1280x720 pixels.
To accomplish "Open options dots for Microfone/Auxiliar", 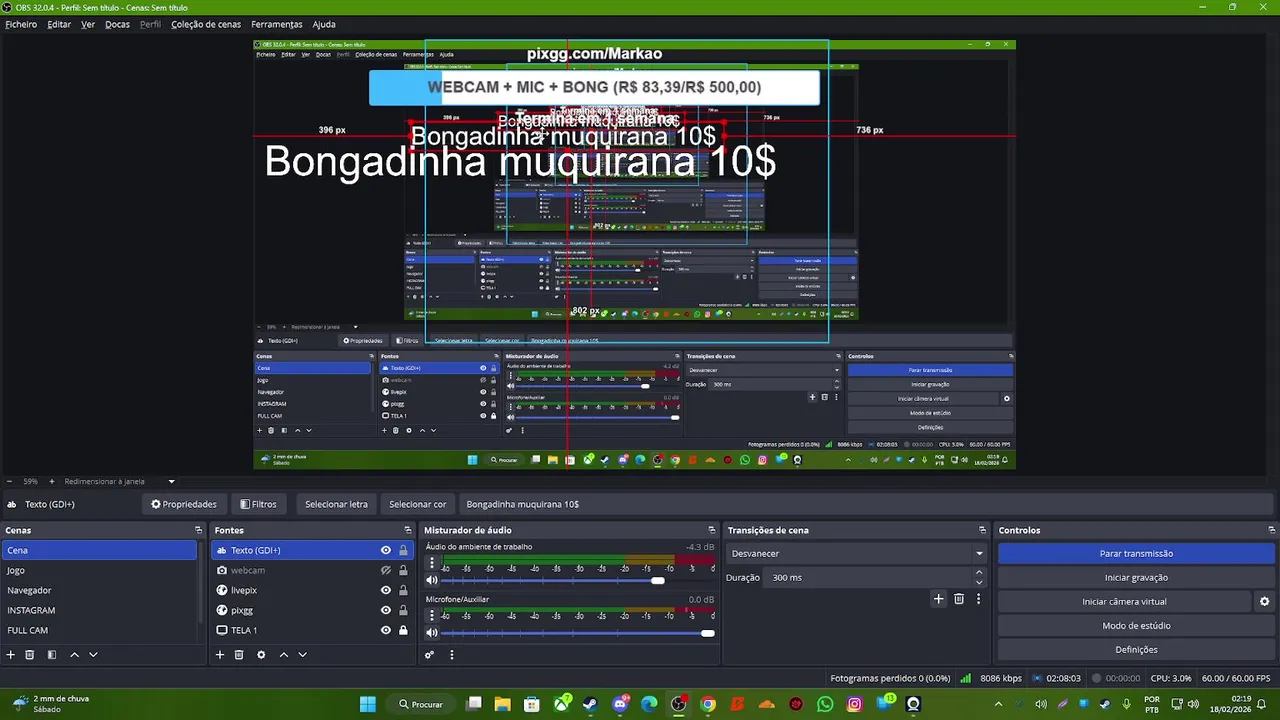I will pyautogui.click(x=432, y=615).
